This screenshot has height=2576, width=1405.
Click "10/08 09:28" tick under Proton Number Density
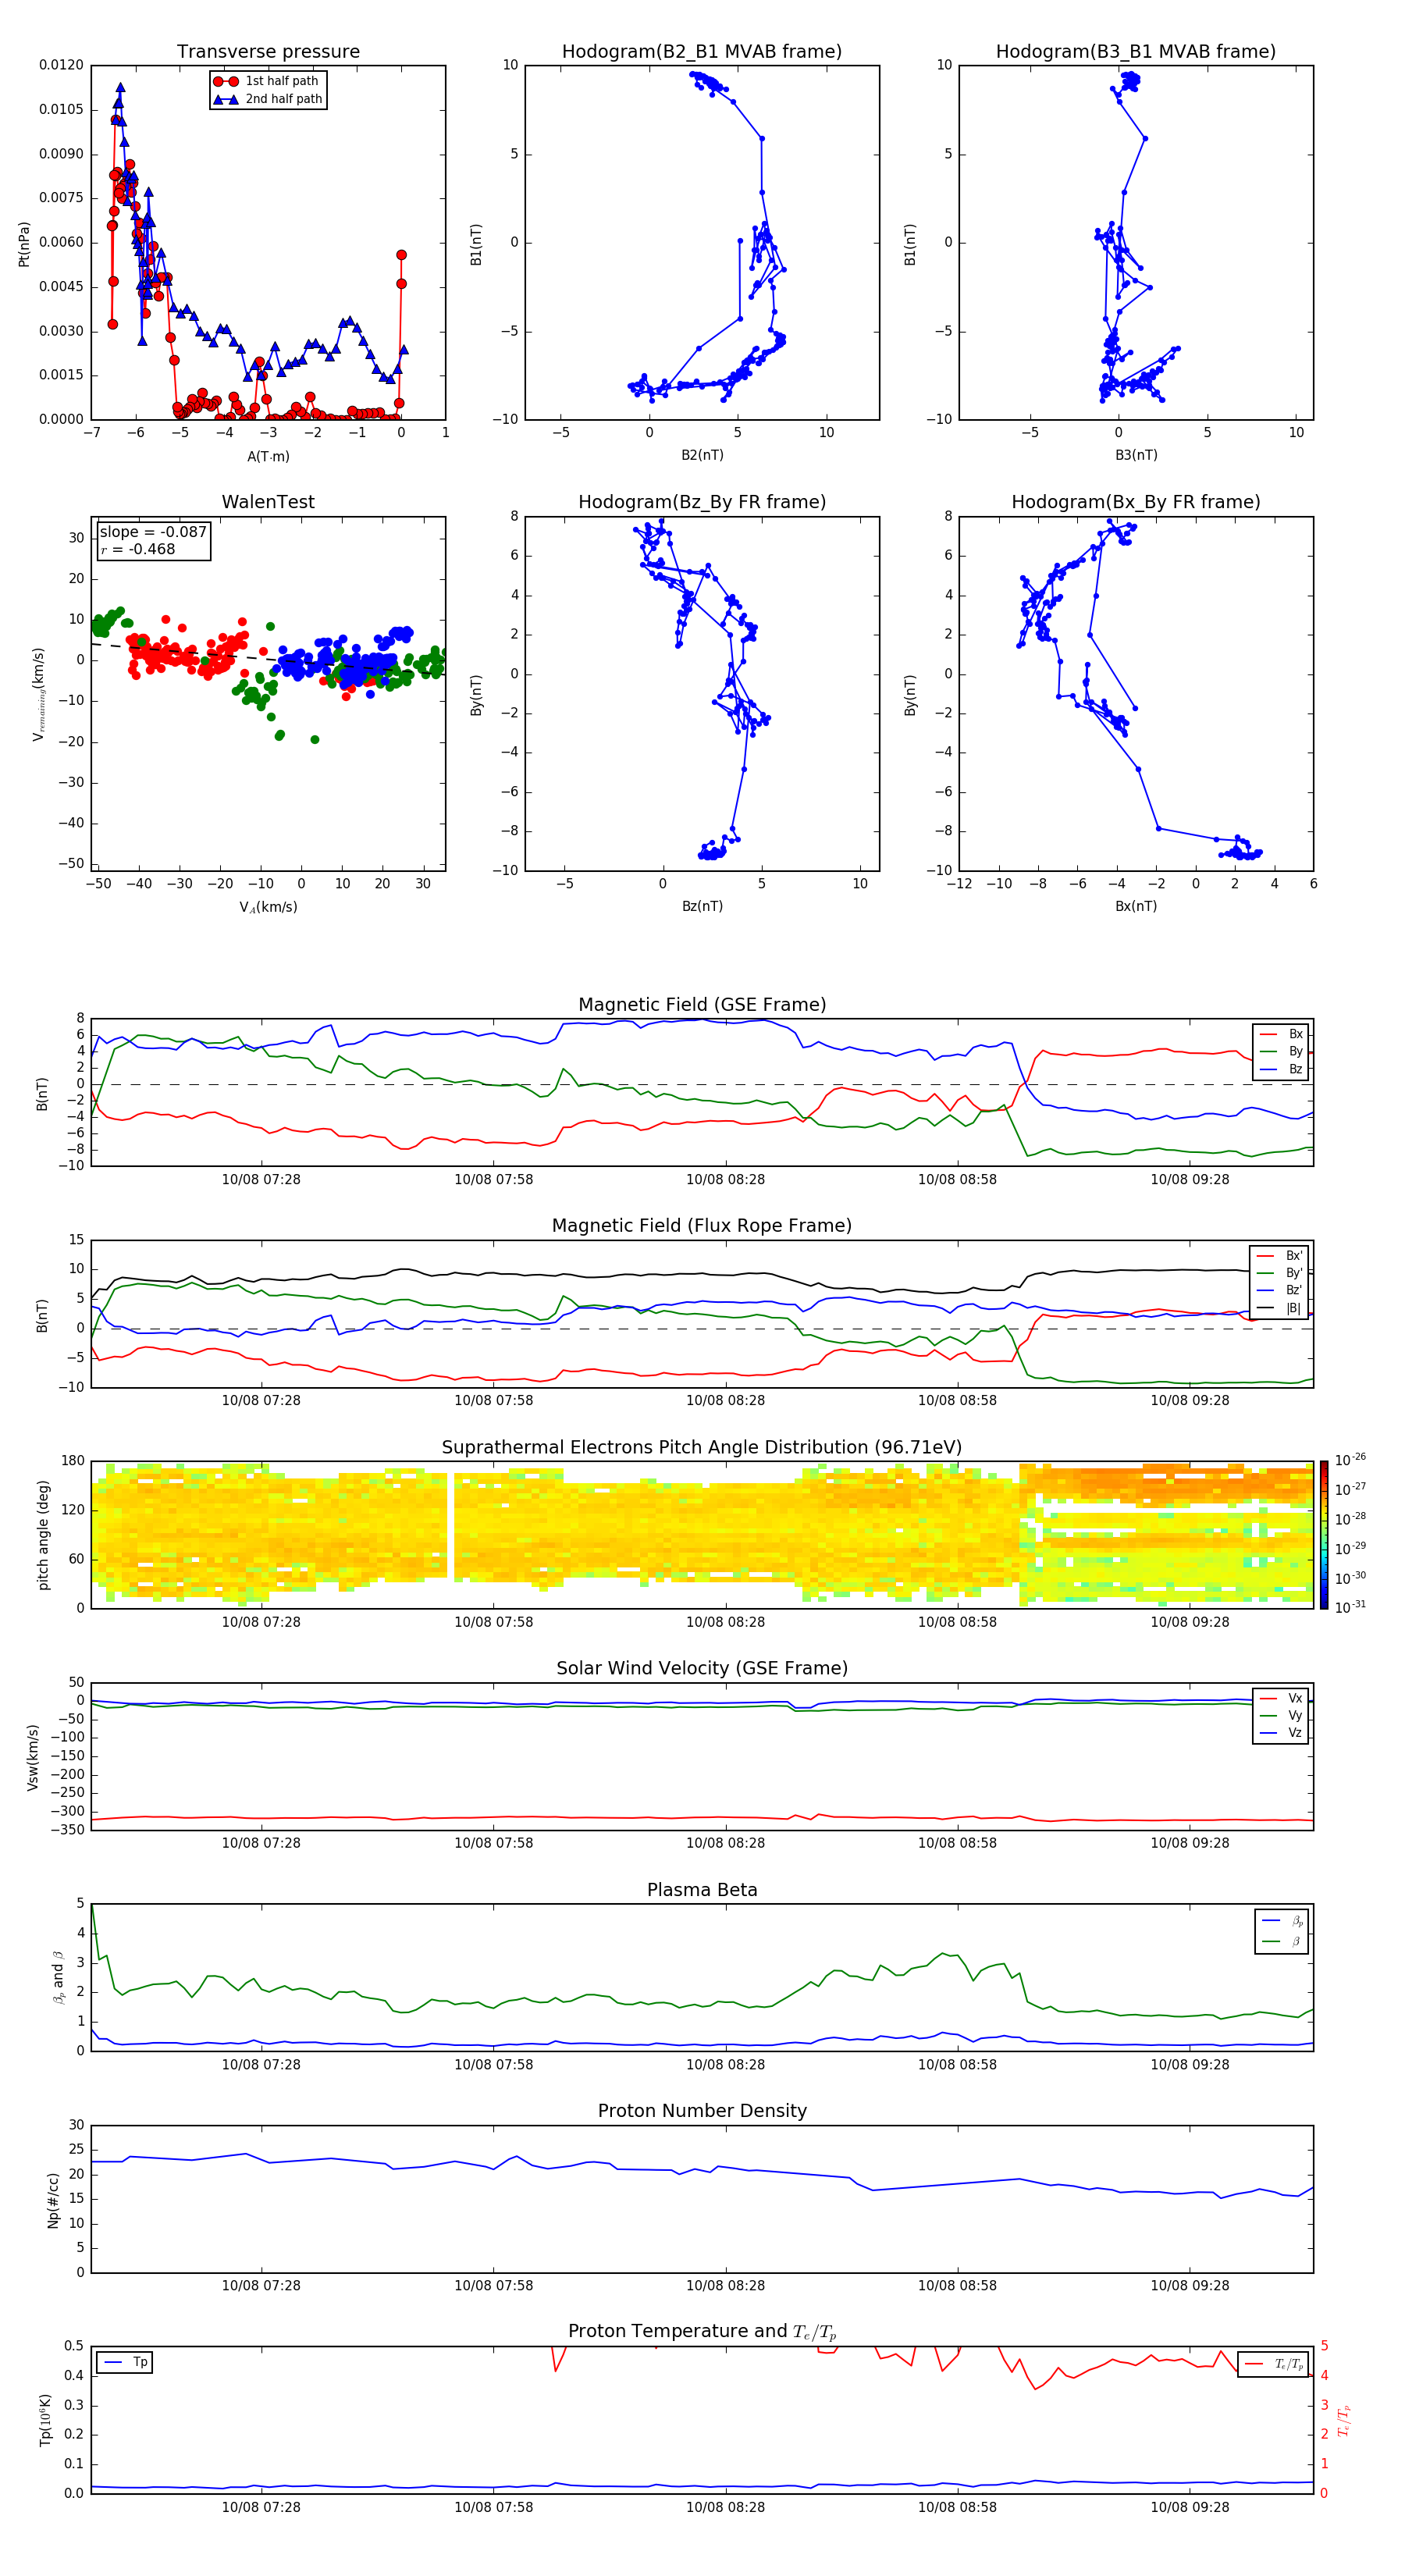click(1189, 2285)
